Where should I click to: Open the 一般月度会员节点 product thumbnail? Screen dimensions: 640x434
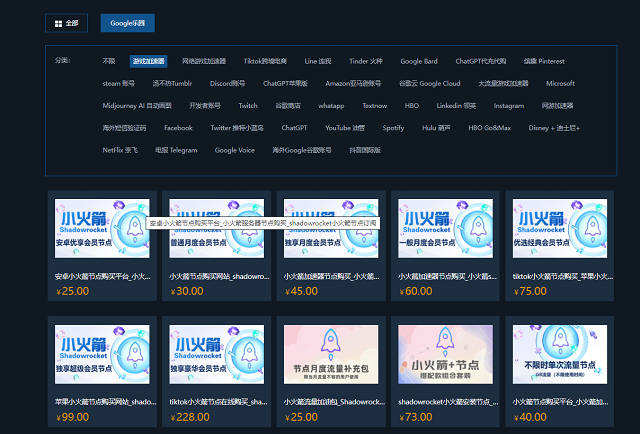(x=445, y=228)
